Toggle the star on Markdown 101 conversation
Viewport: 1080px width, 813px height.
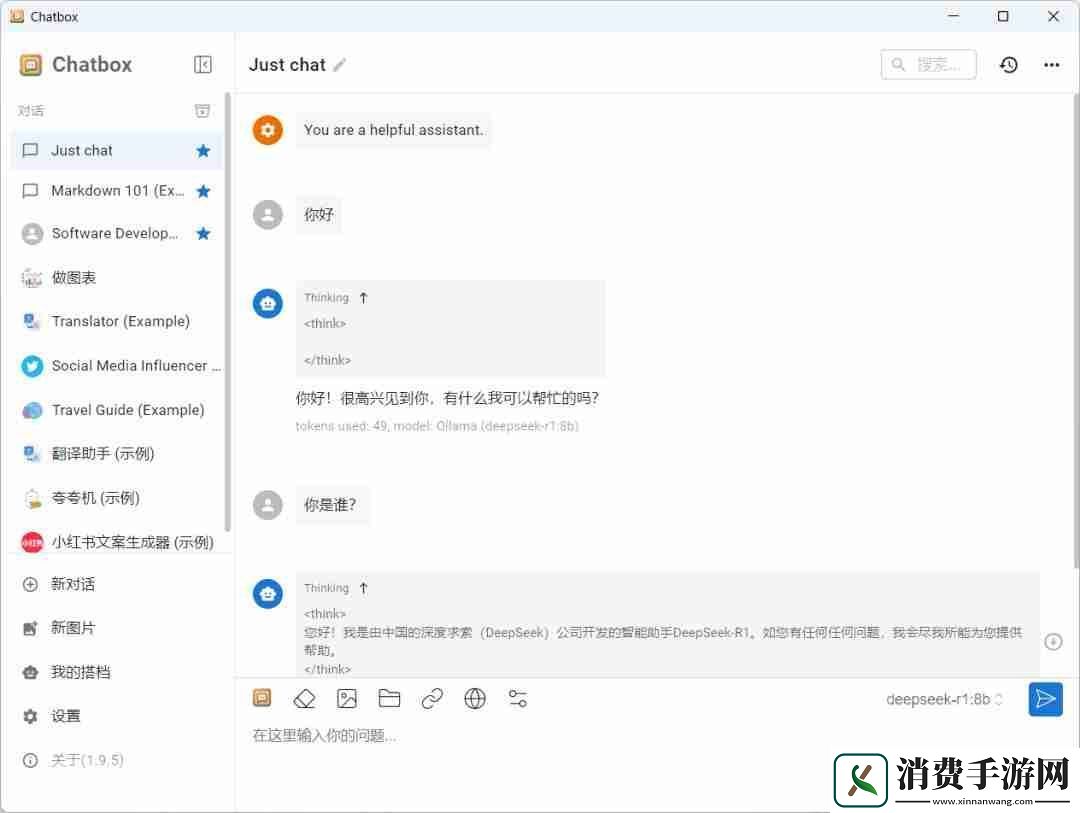203,191
